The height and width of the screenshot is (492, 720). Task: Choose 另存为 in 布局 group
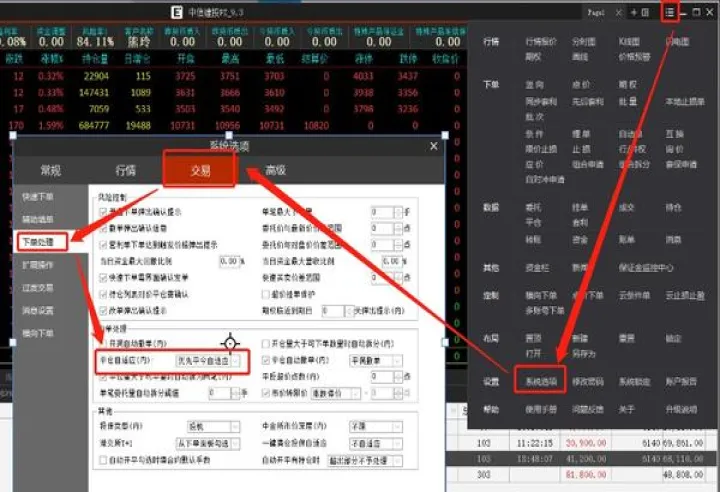coord(584,354)
